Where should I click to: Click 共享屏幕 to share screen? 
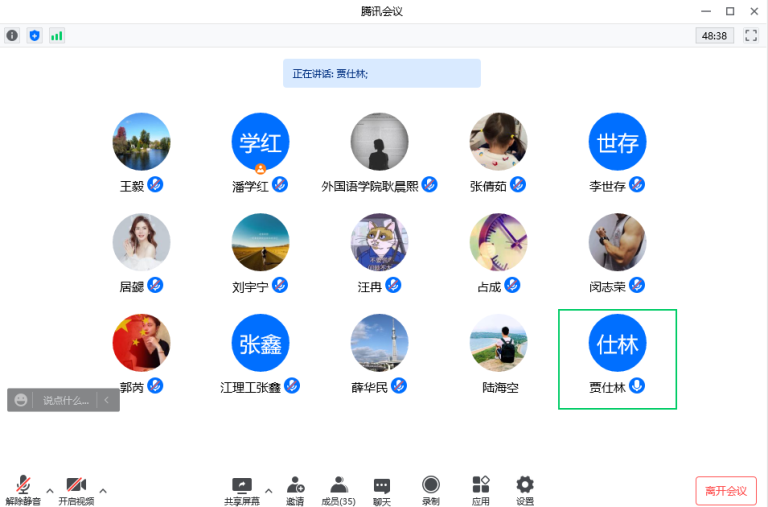point(241,490)
